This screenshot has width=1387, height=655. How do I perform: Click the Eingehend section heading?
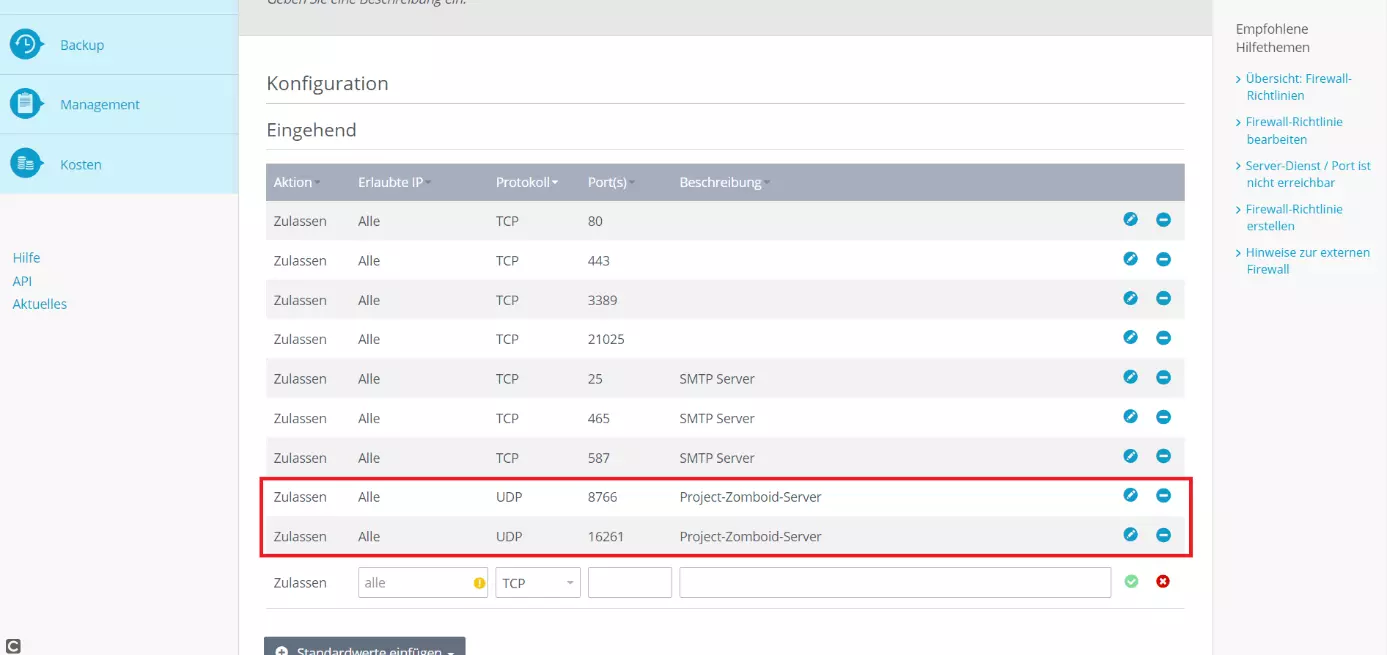[x=311, y=130]
